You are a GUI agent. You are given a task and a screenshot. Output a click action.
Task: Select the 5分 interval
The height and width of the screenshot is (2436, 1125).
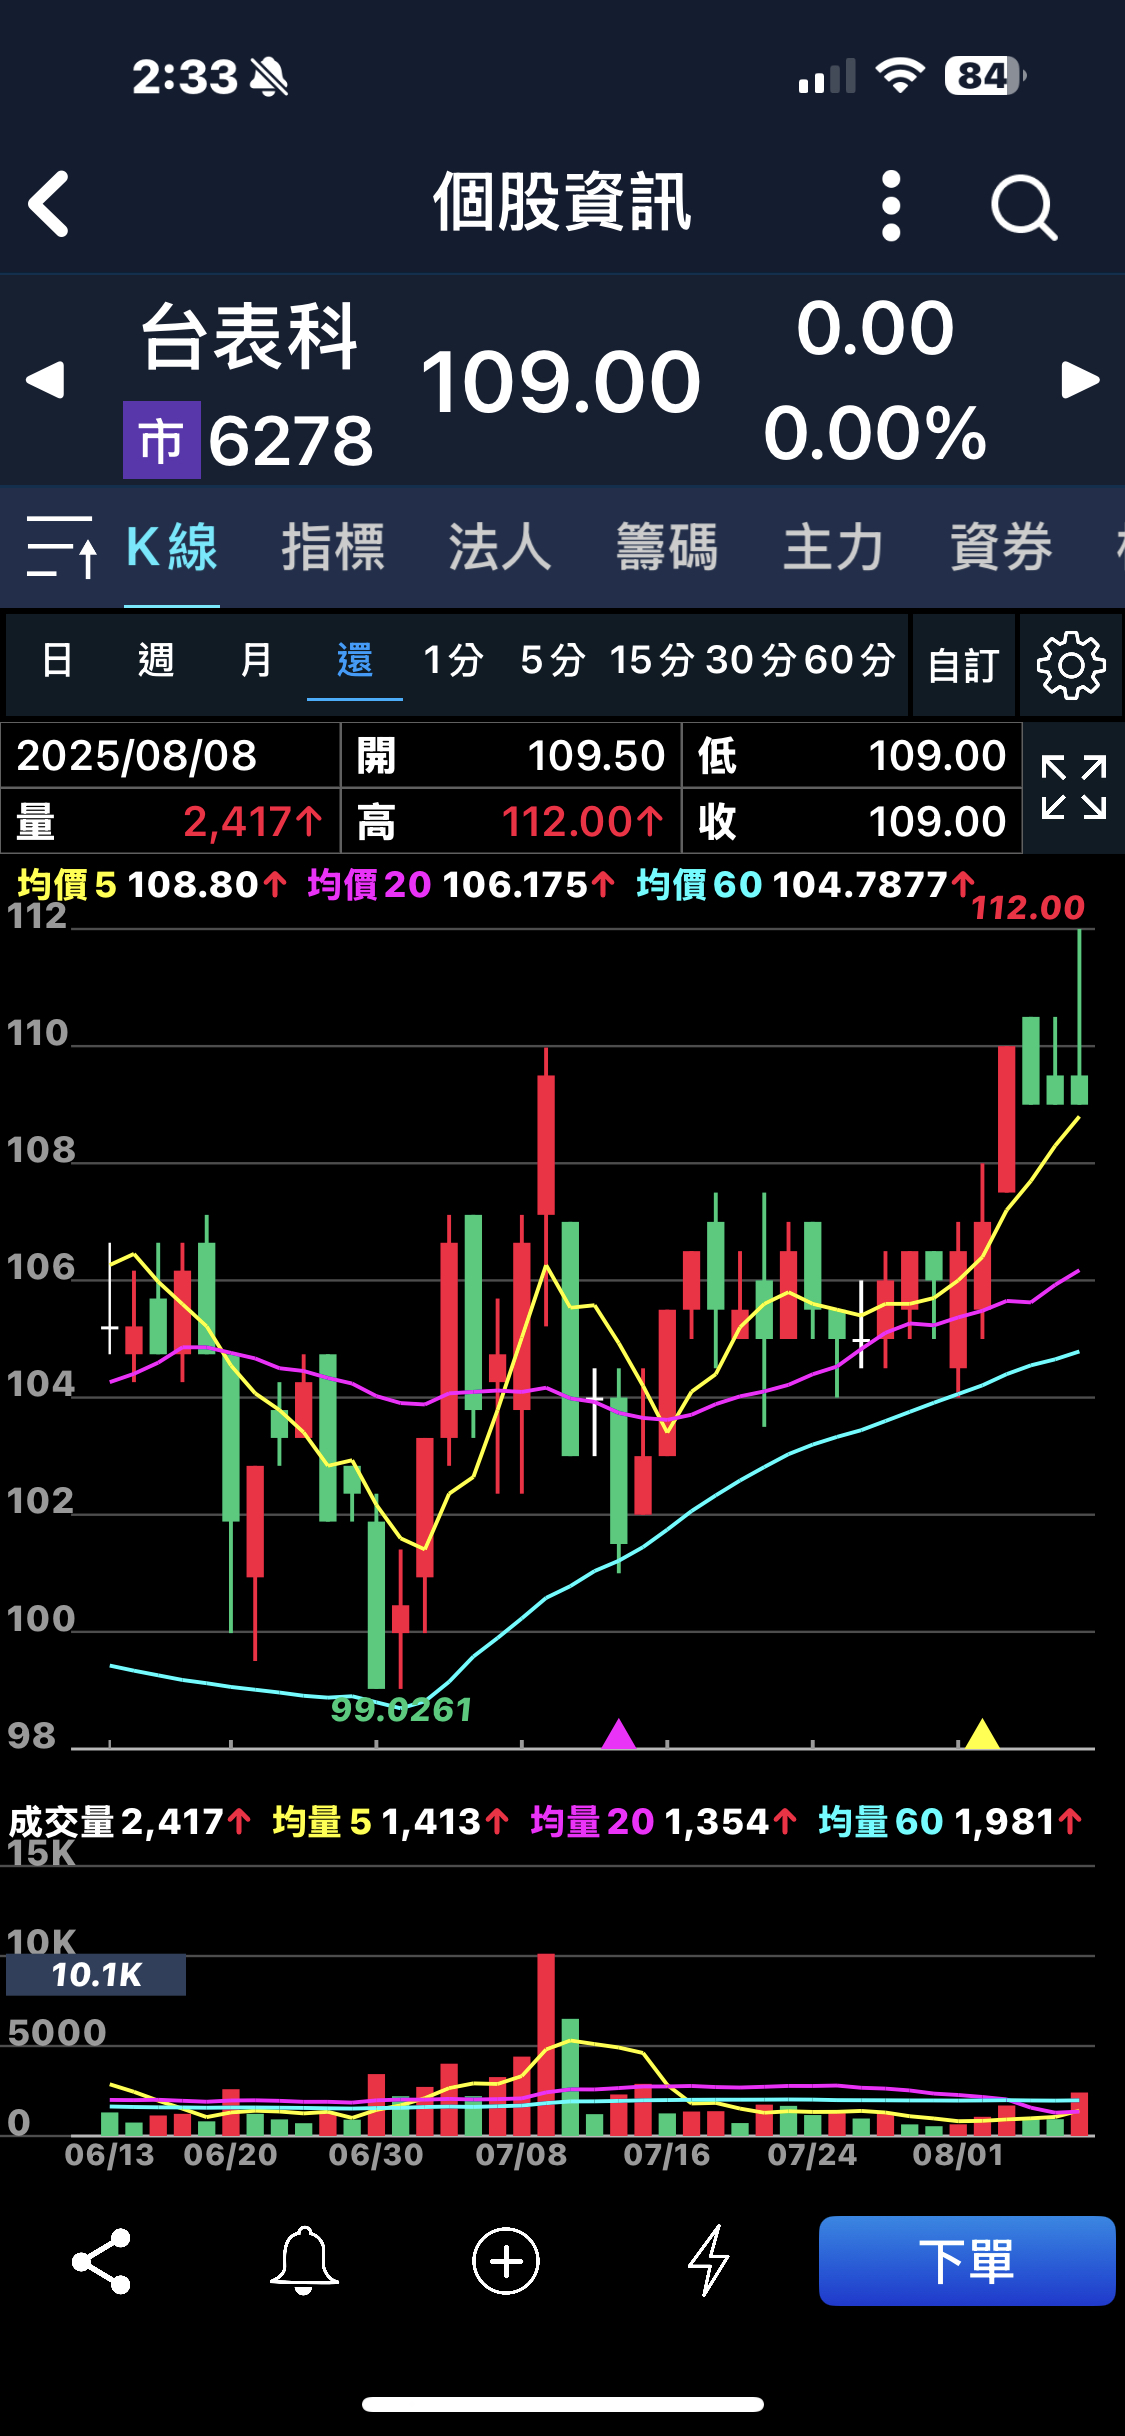tap(553, 660)
